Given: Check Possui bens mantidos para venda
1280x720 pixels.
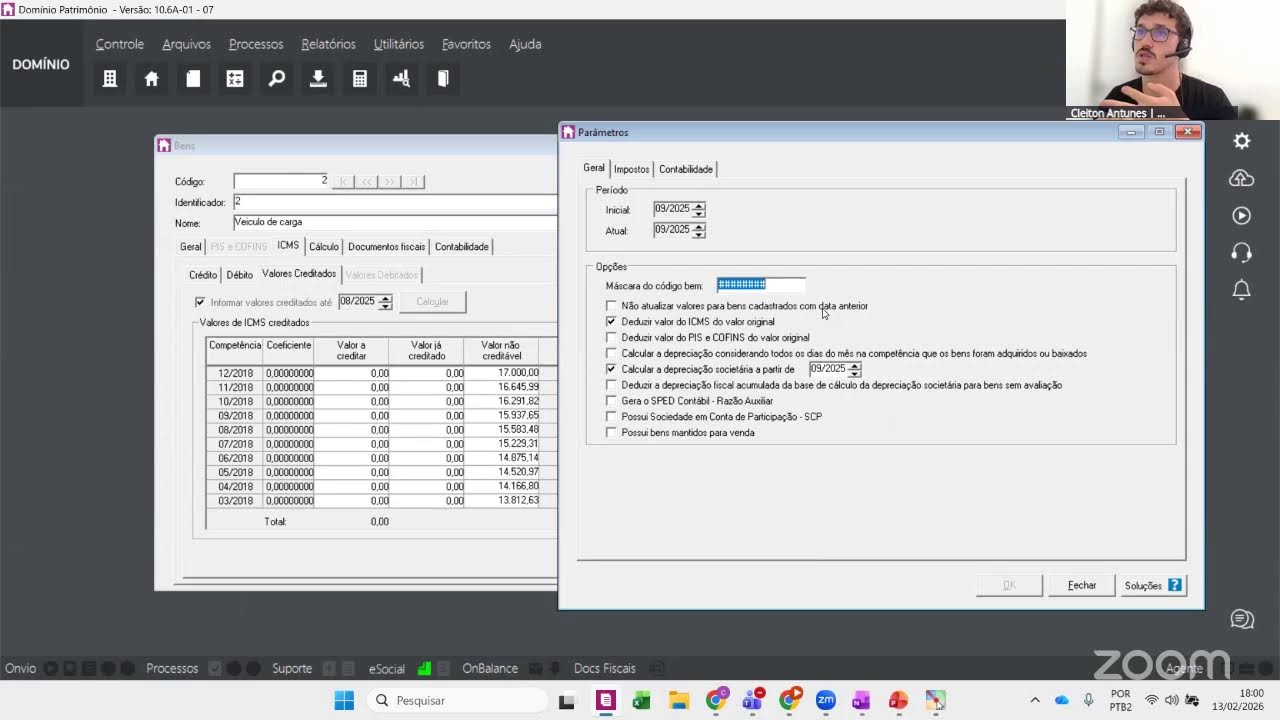Looking at the screenshot, I should tap(612, 433).
